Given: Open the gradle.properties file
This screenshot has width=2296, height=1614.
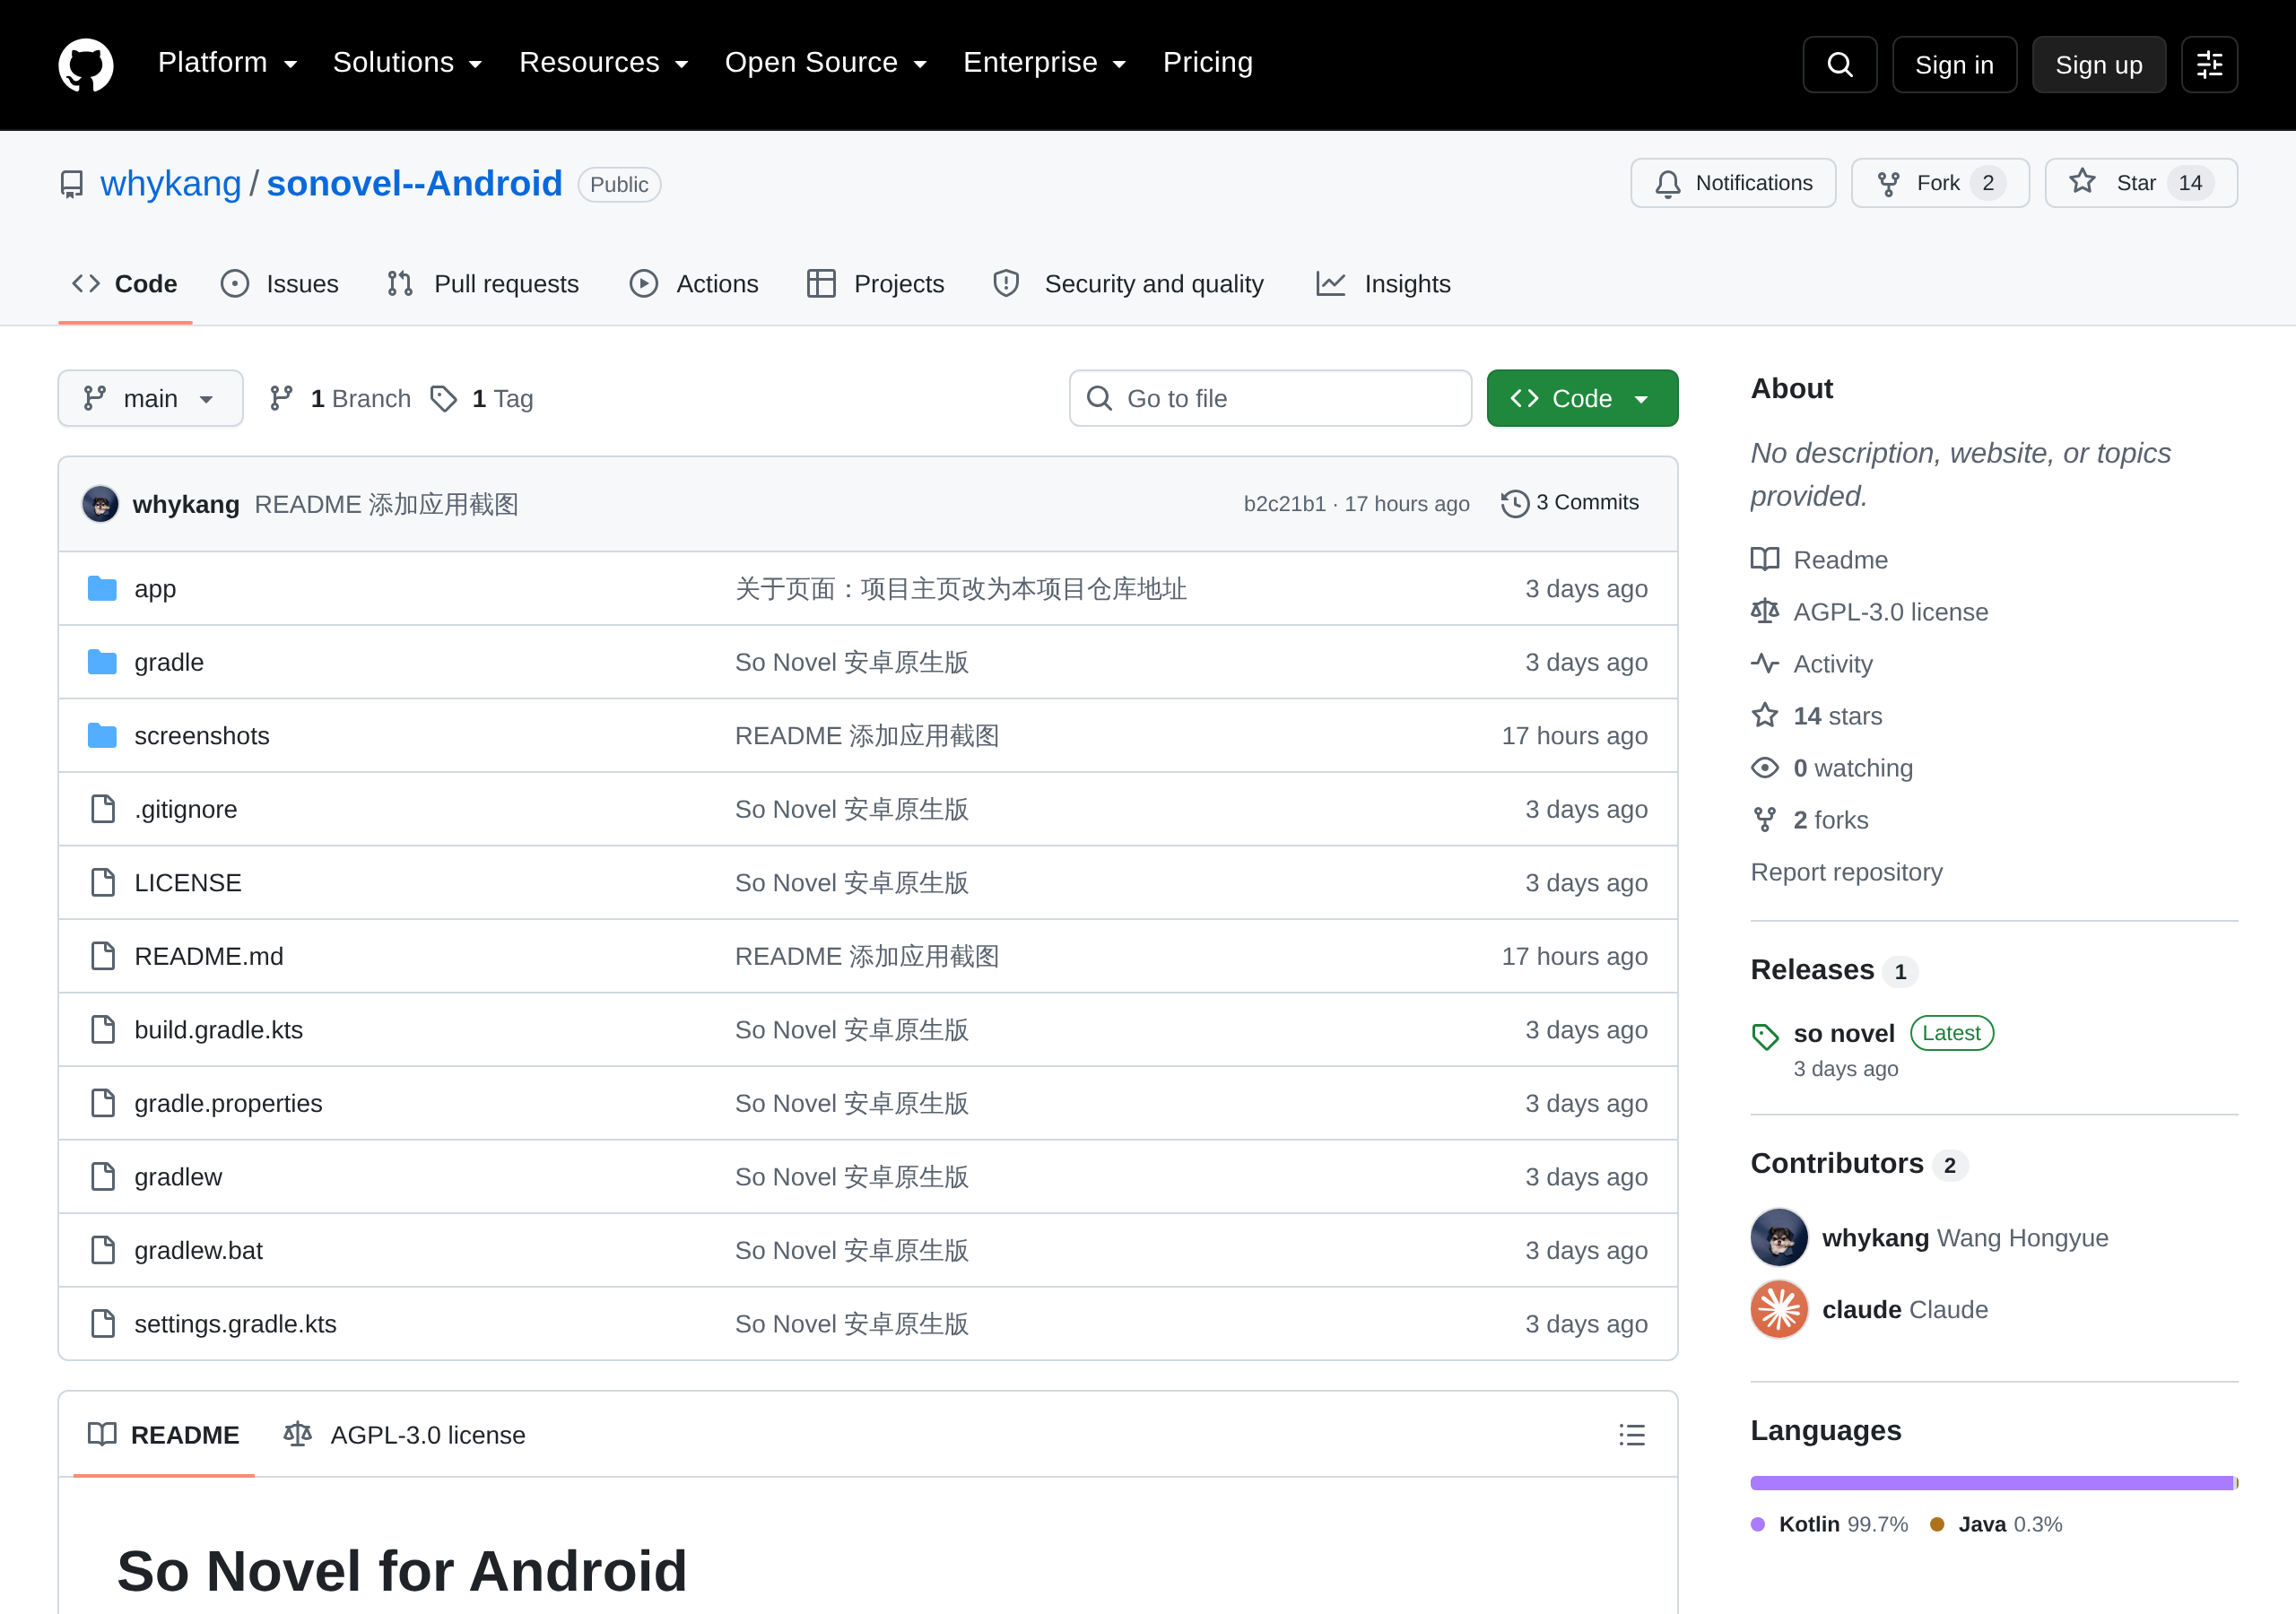Looking at the screenshot, I should coord(229,1104).
